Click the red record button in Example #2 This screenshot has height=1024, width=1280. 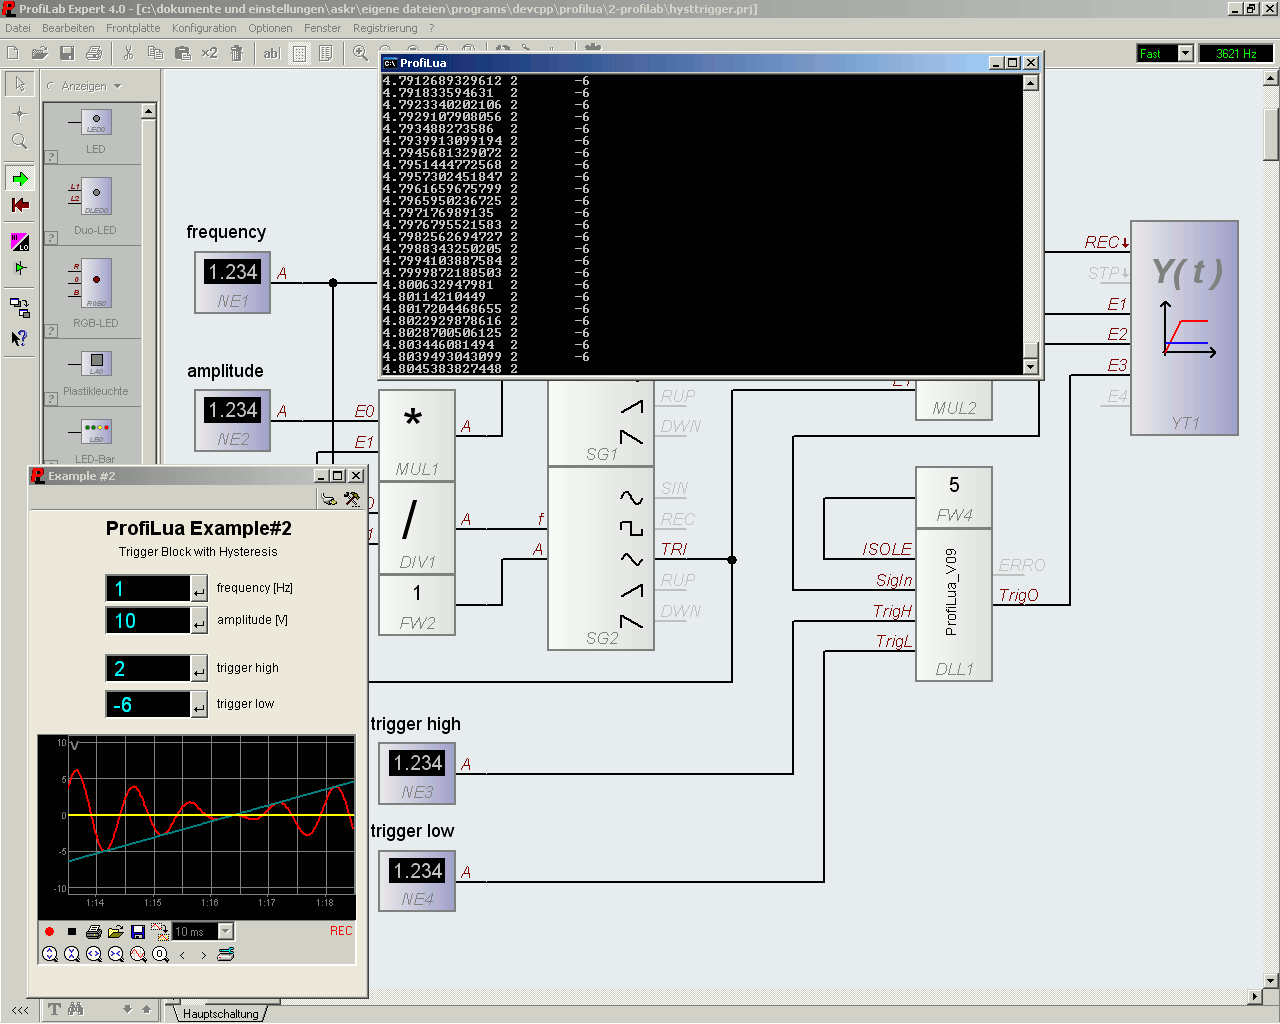[x=49, y=931]
